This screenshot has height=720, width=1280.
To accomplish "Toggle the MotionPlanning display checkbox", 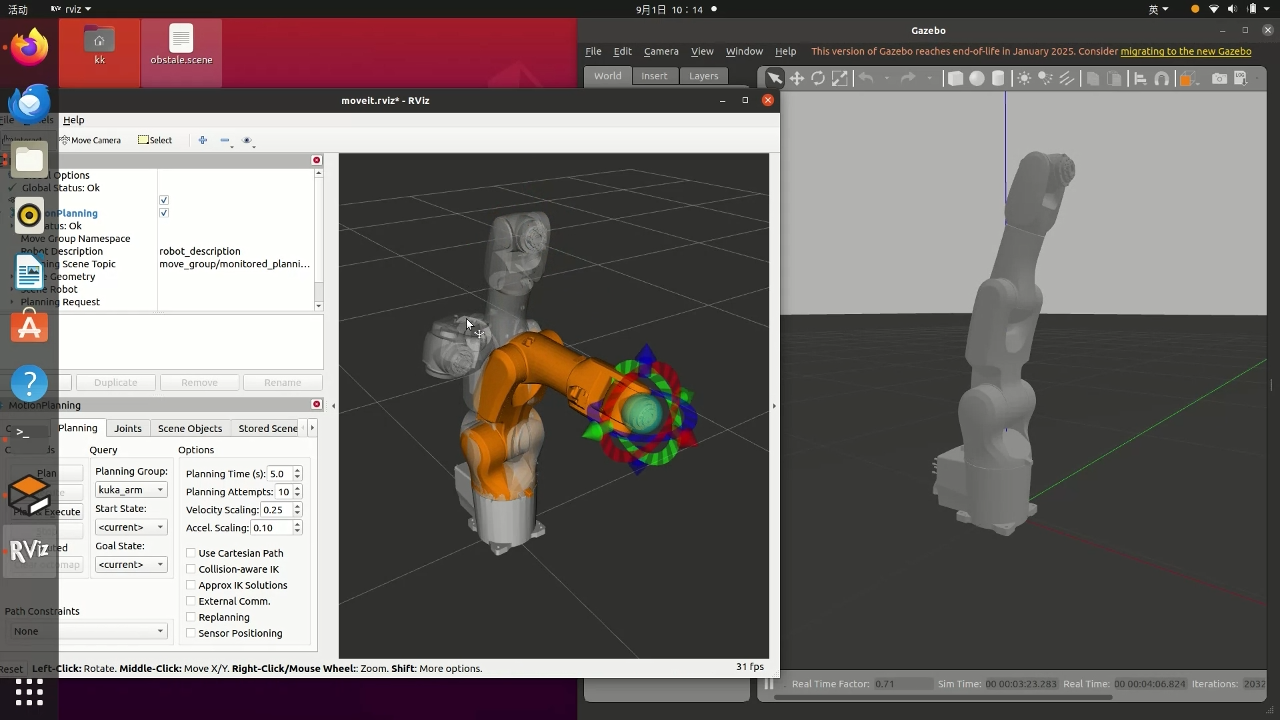I will tap(164, 213).
